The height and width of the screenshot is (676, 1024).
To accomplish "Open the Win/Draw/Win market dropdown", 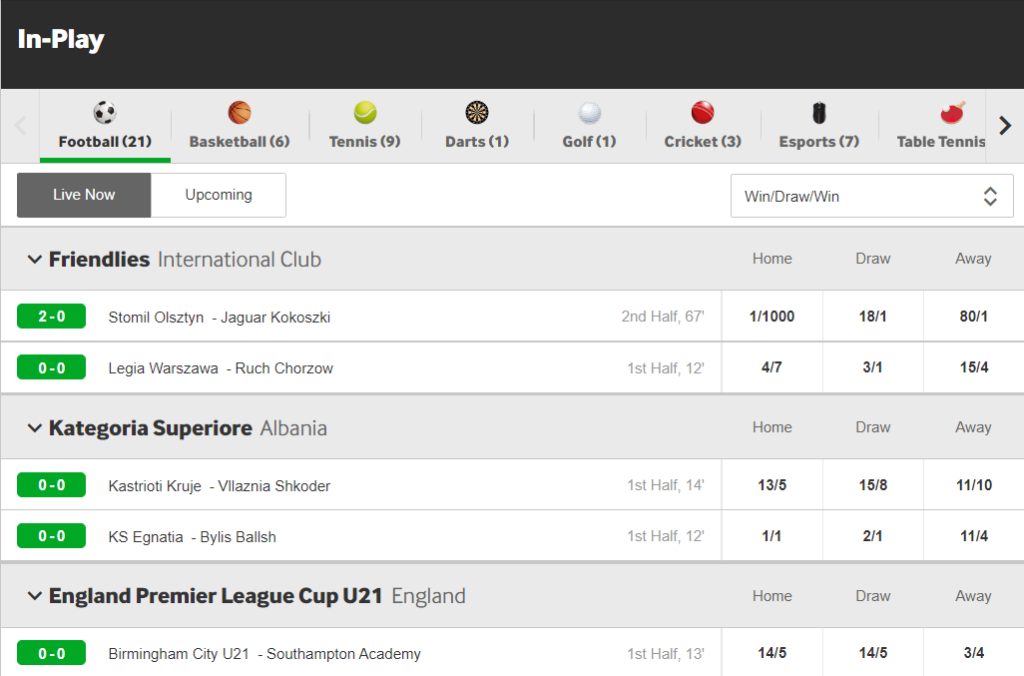I will tap(872, 196).
